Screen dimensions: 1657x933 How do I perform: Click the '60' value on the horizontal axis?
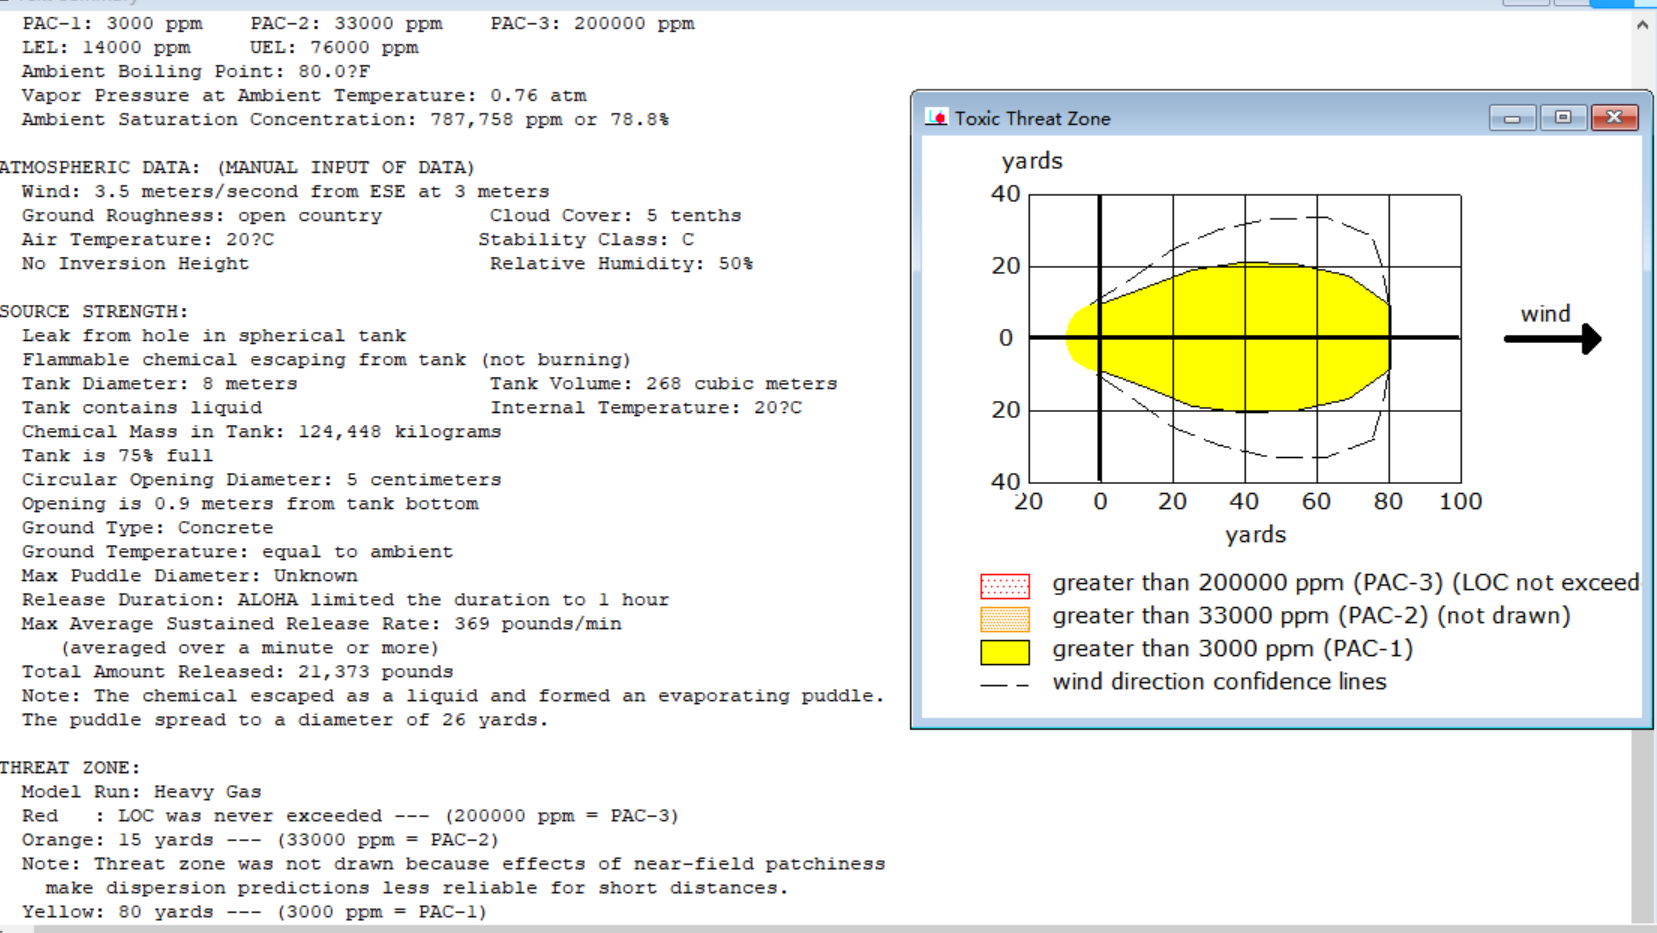(x=1316, y=501)
